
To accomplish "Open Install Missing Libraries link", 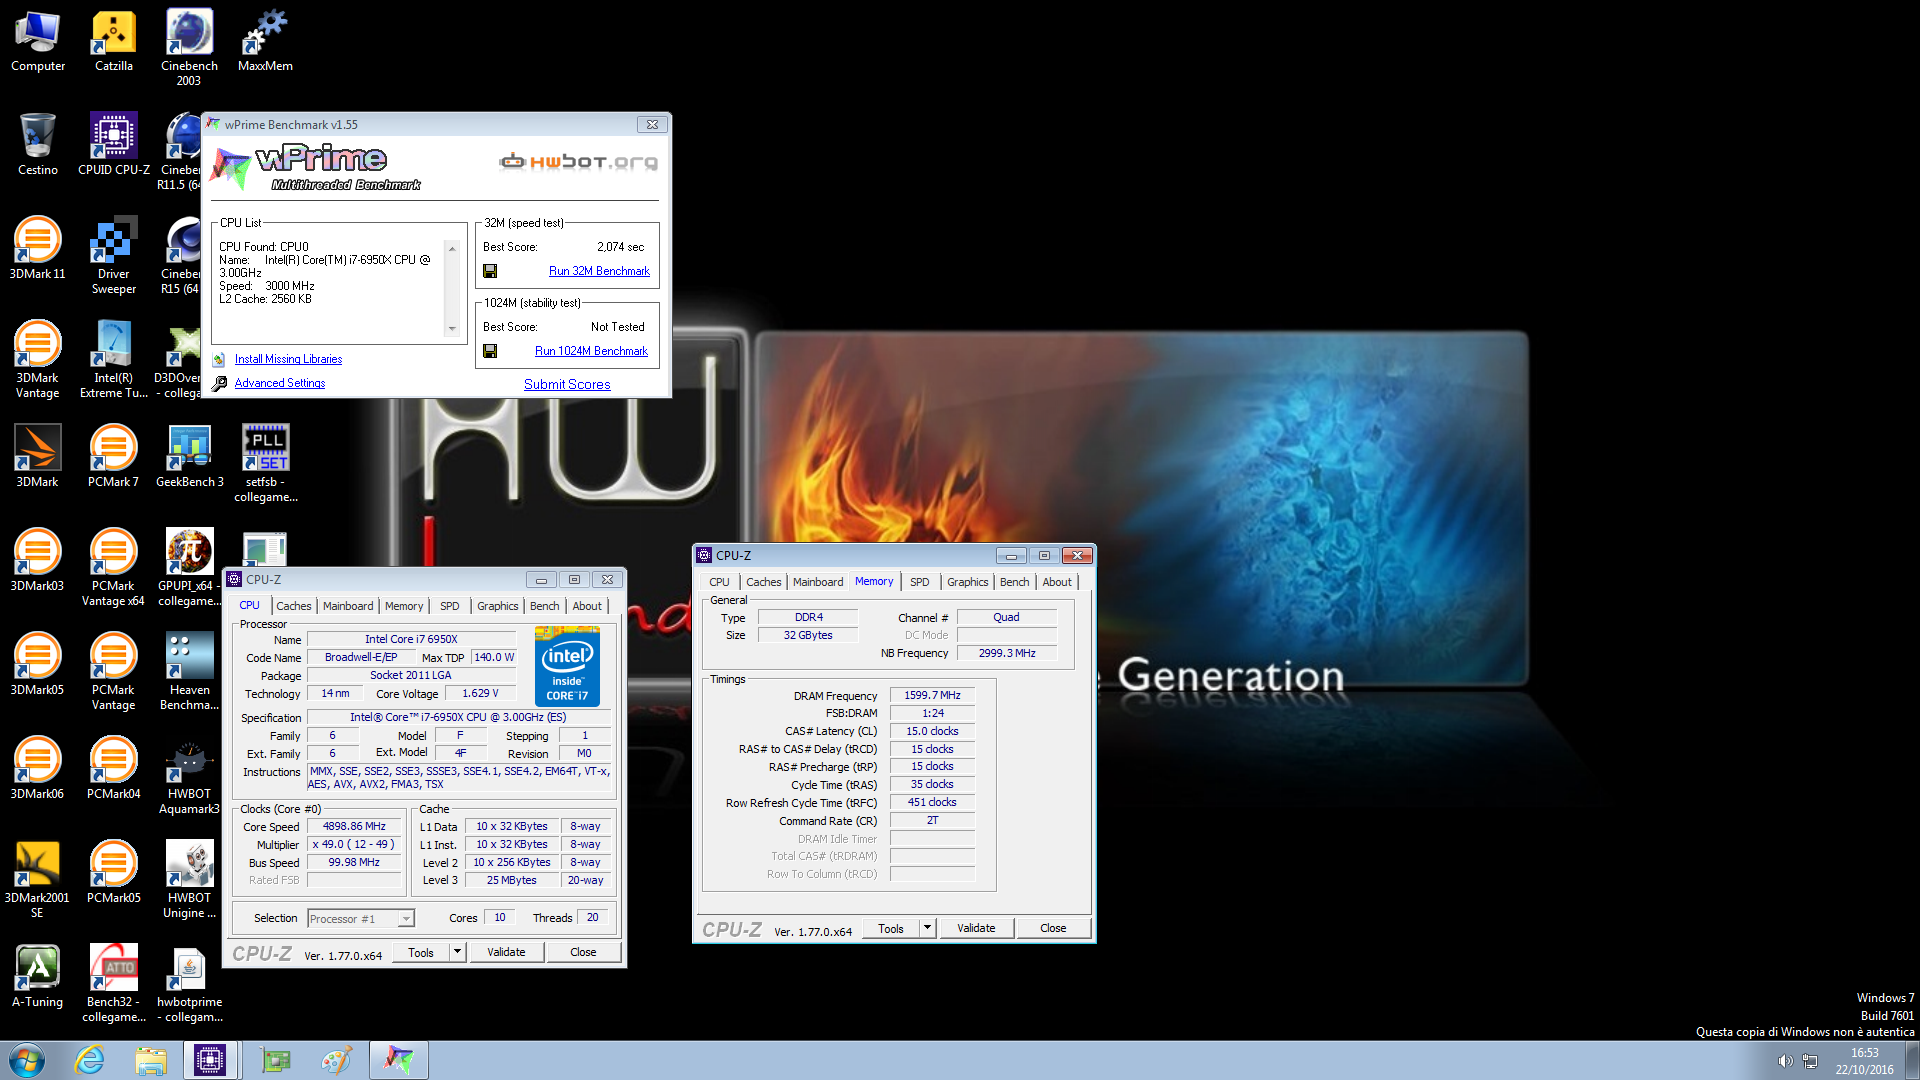I will click(x=288, y=359).
